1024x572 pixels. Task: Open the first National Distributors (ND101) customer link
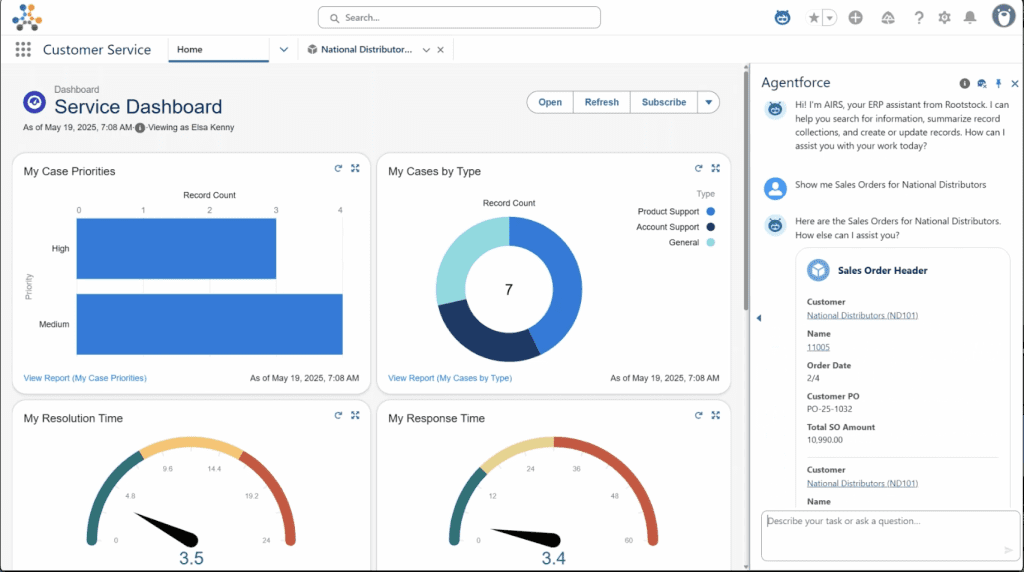point(862,315)
